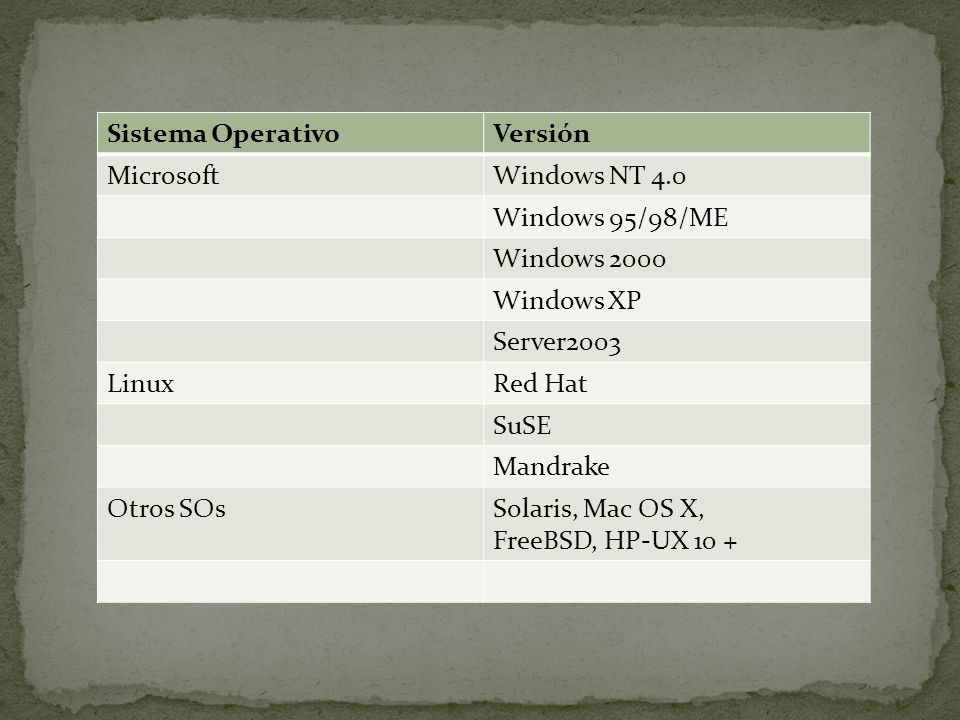
Task: Click the Microsoft table cell
Action: (290, 175)
